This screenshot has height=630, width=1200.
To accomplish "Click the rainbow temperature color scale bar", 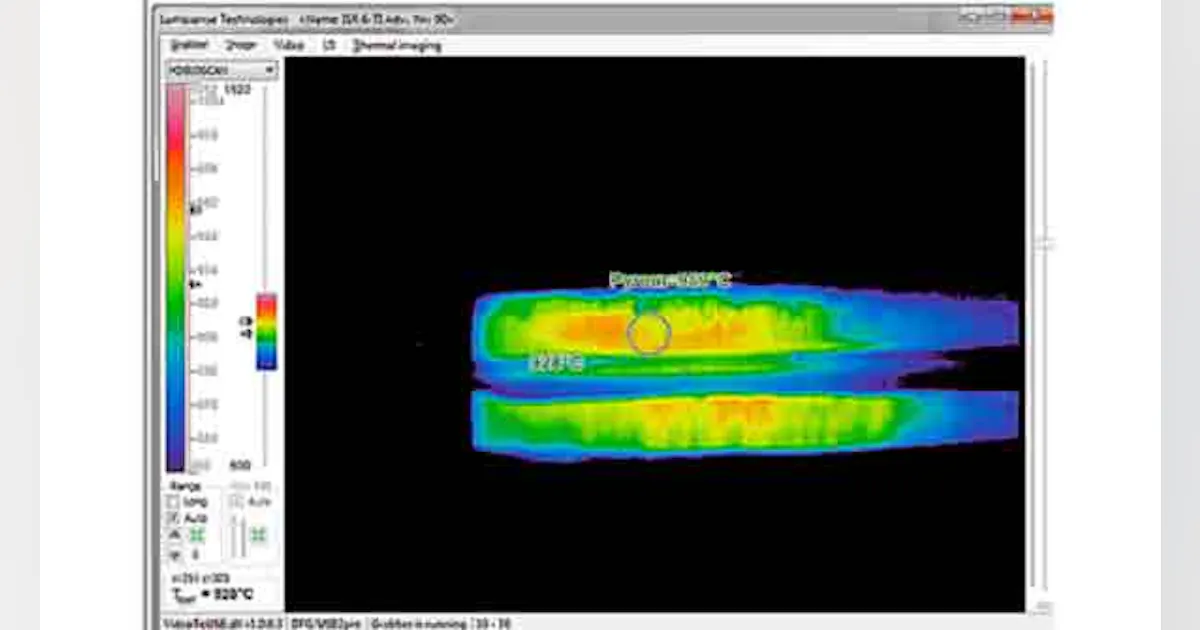I will click(x=177, y=277).
